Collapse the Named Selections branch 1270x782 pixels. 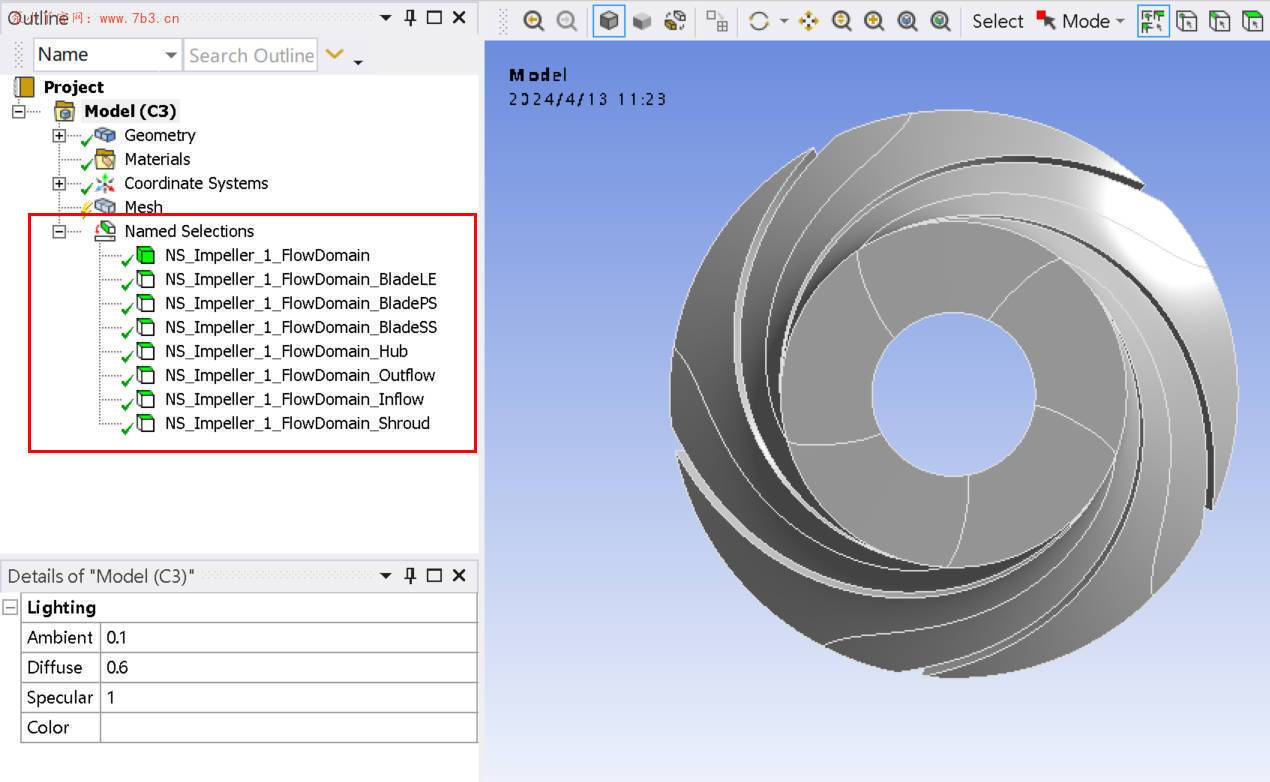(x=59, y=231)
